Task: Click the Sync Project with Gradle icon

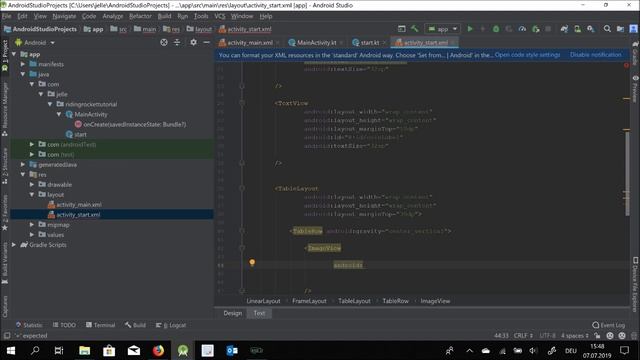Action: (564, 29)
